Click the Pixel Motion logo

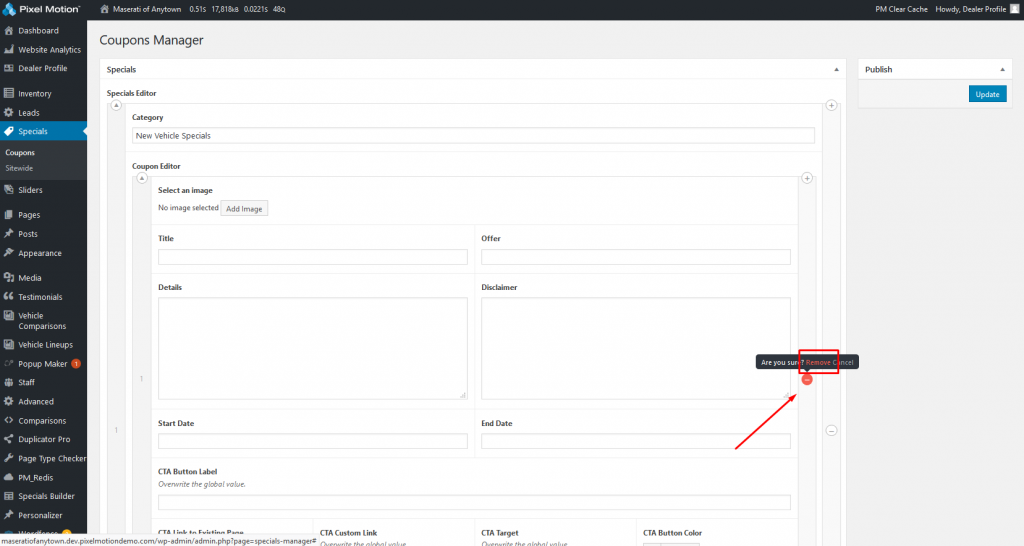(x=41, y=9)
